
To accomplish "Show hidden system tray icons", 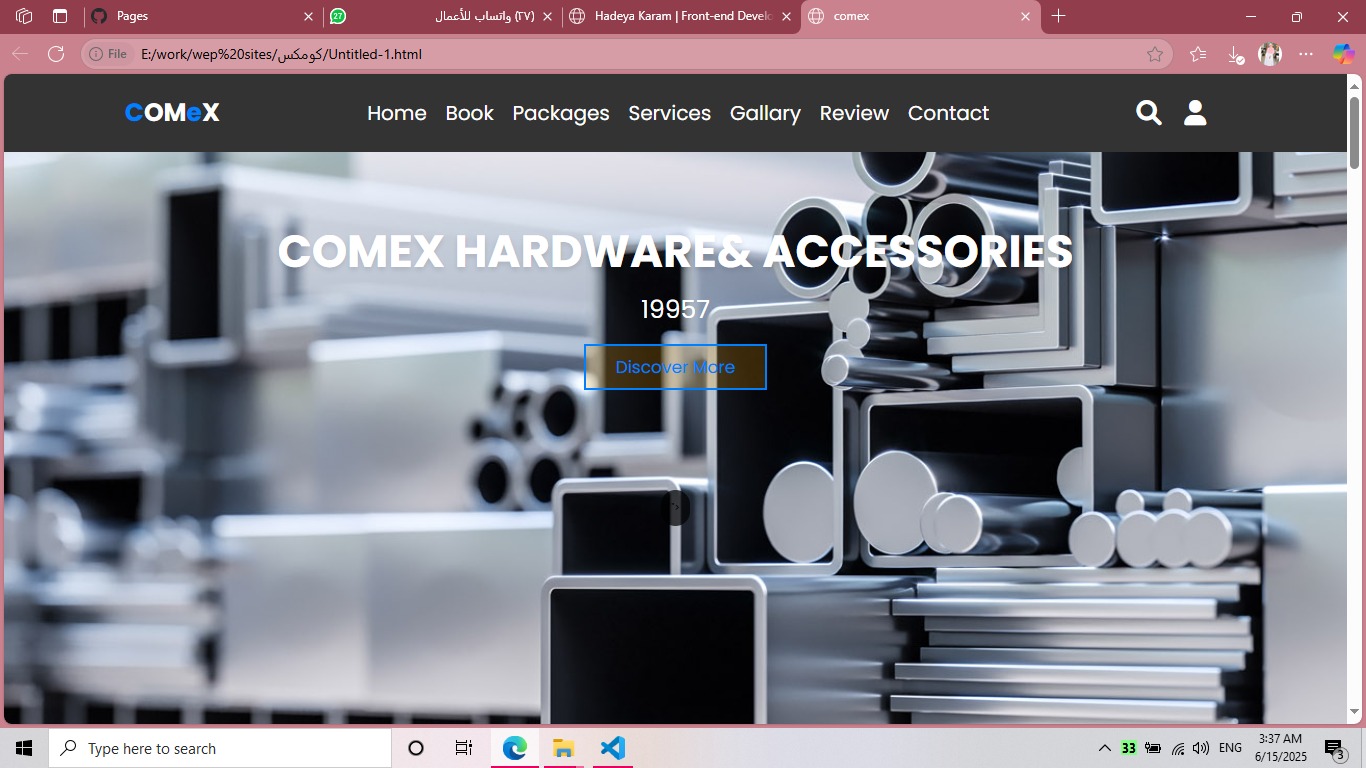I will 1104,748.
